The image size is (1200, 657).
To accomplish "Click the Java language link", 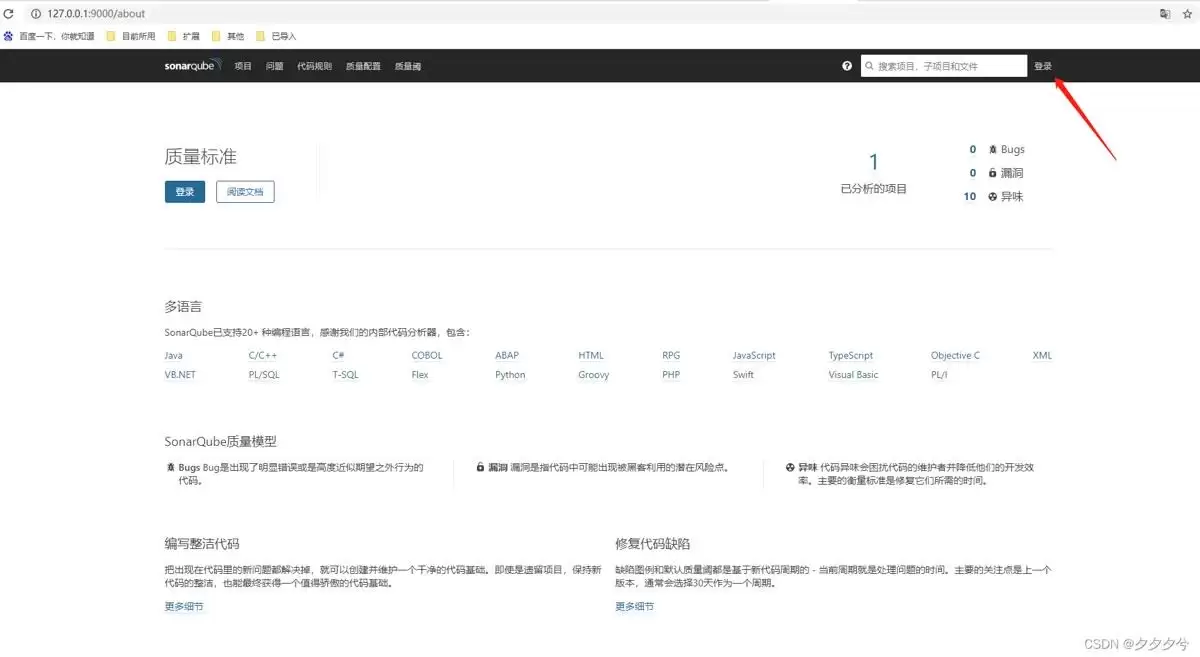I will 174,355.
